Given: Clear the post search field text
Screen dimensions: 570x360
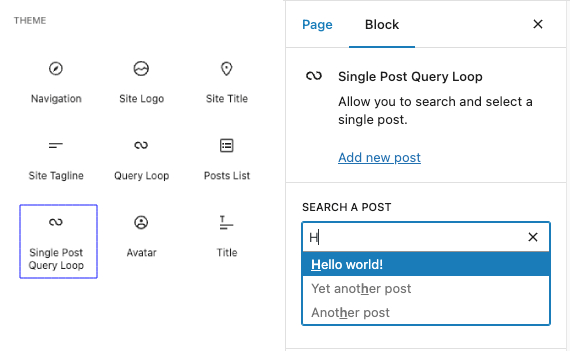Looking at the screenshot, I should click(533, 237).
